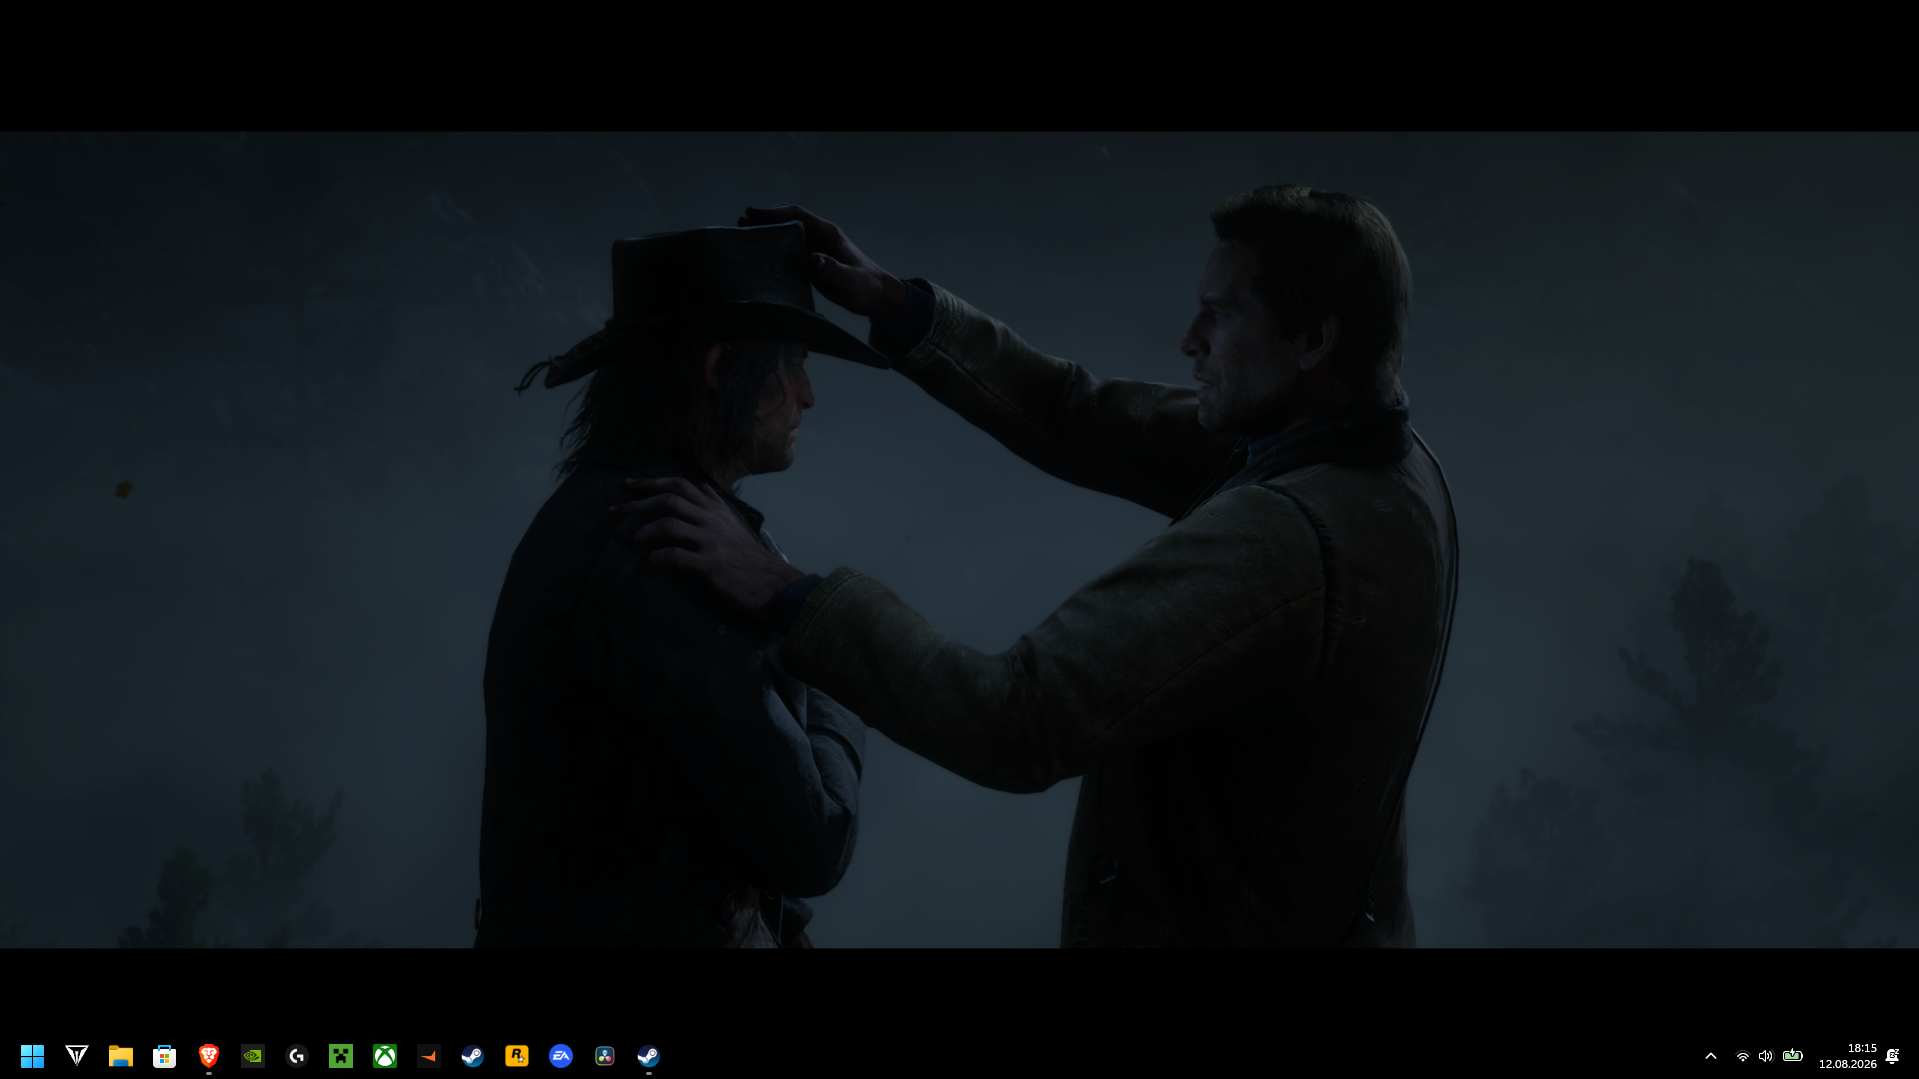Show hidden system tray icons

tap(1711, 1056)
